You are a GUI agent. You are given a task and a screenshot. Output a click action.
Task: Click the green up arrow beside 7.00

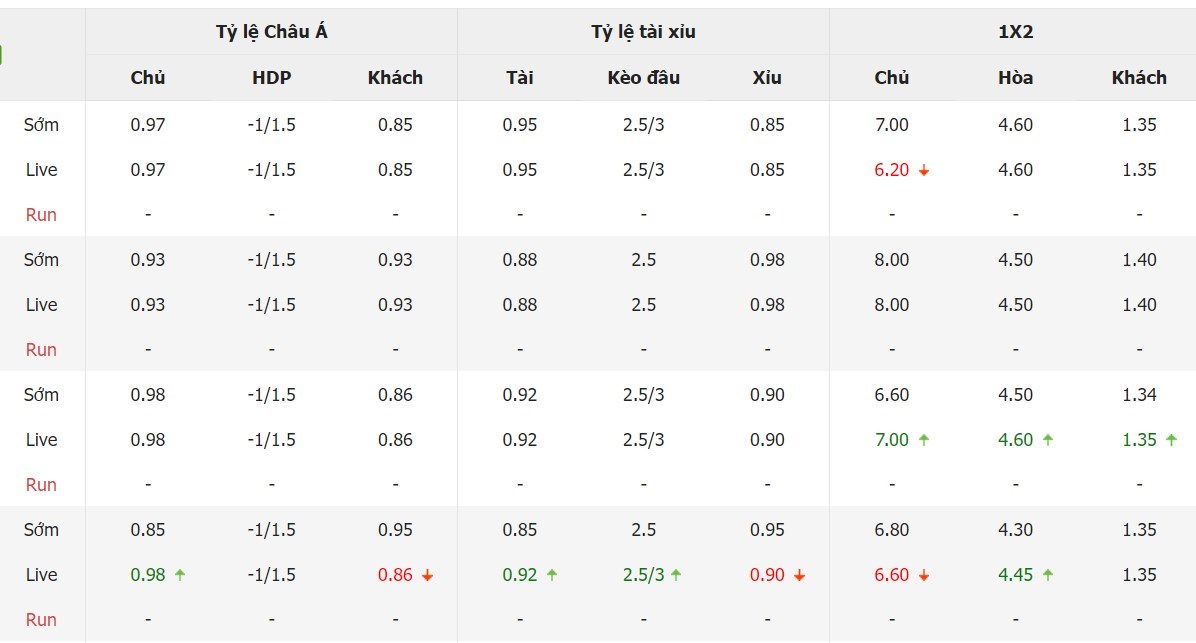[x=924, y=440]
